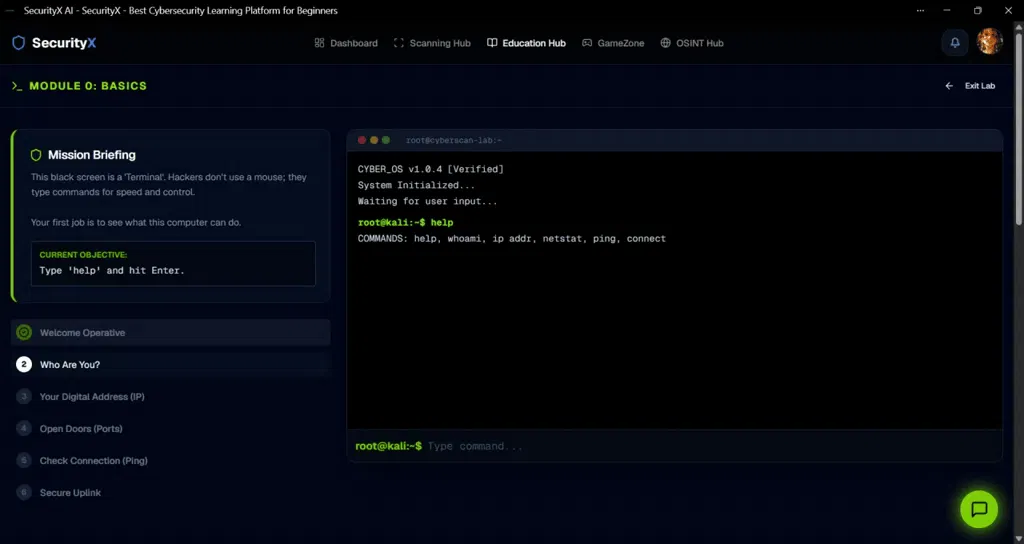The image size is (1024, 544).
Task: Open the GameZone nav item
Action: 613,43
